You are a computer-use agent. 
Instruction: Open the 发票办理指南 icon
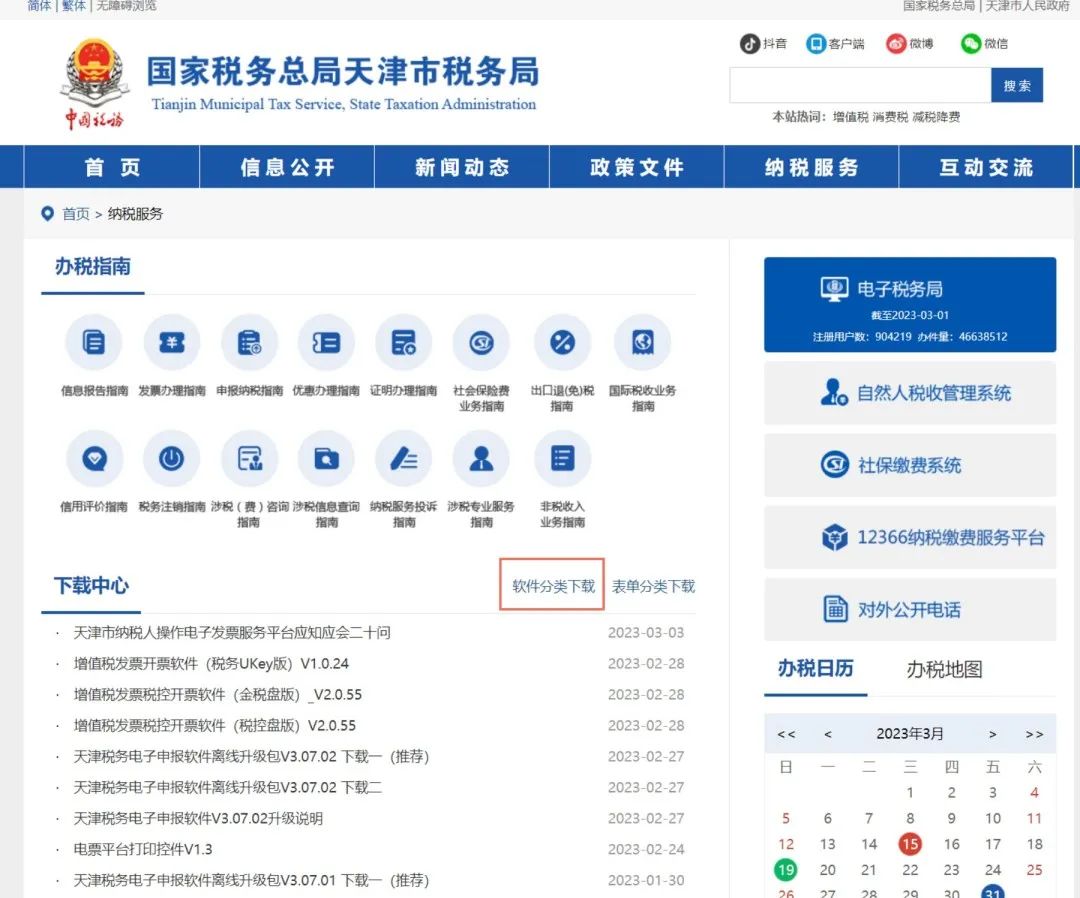click(x=172, y=343)
